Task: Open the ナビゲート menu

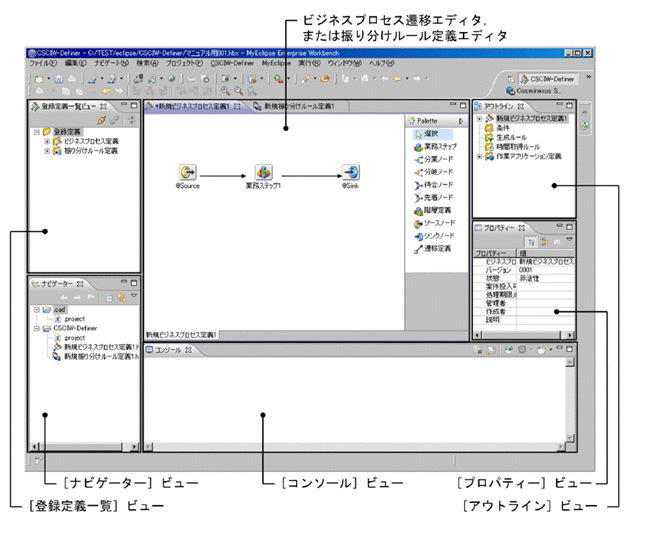Action: 111,63
